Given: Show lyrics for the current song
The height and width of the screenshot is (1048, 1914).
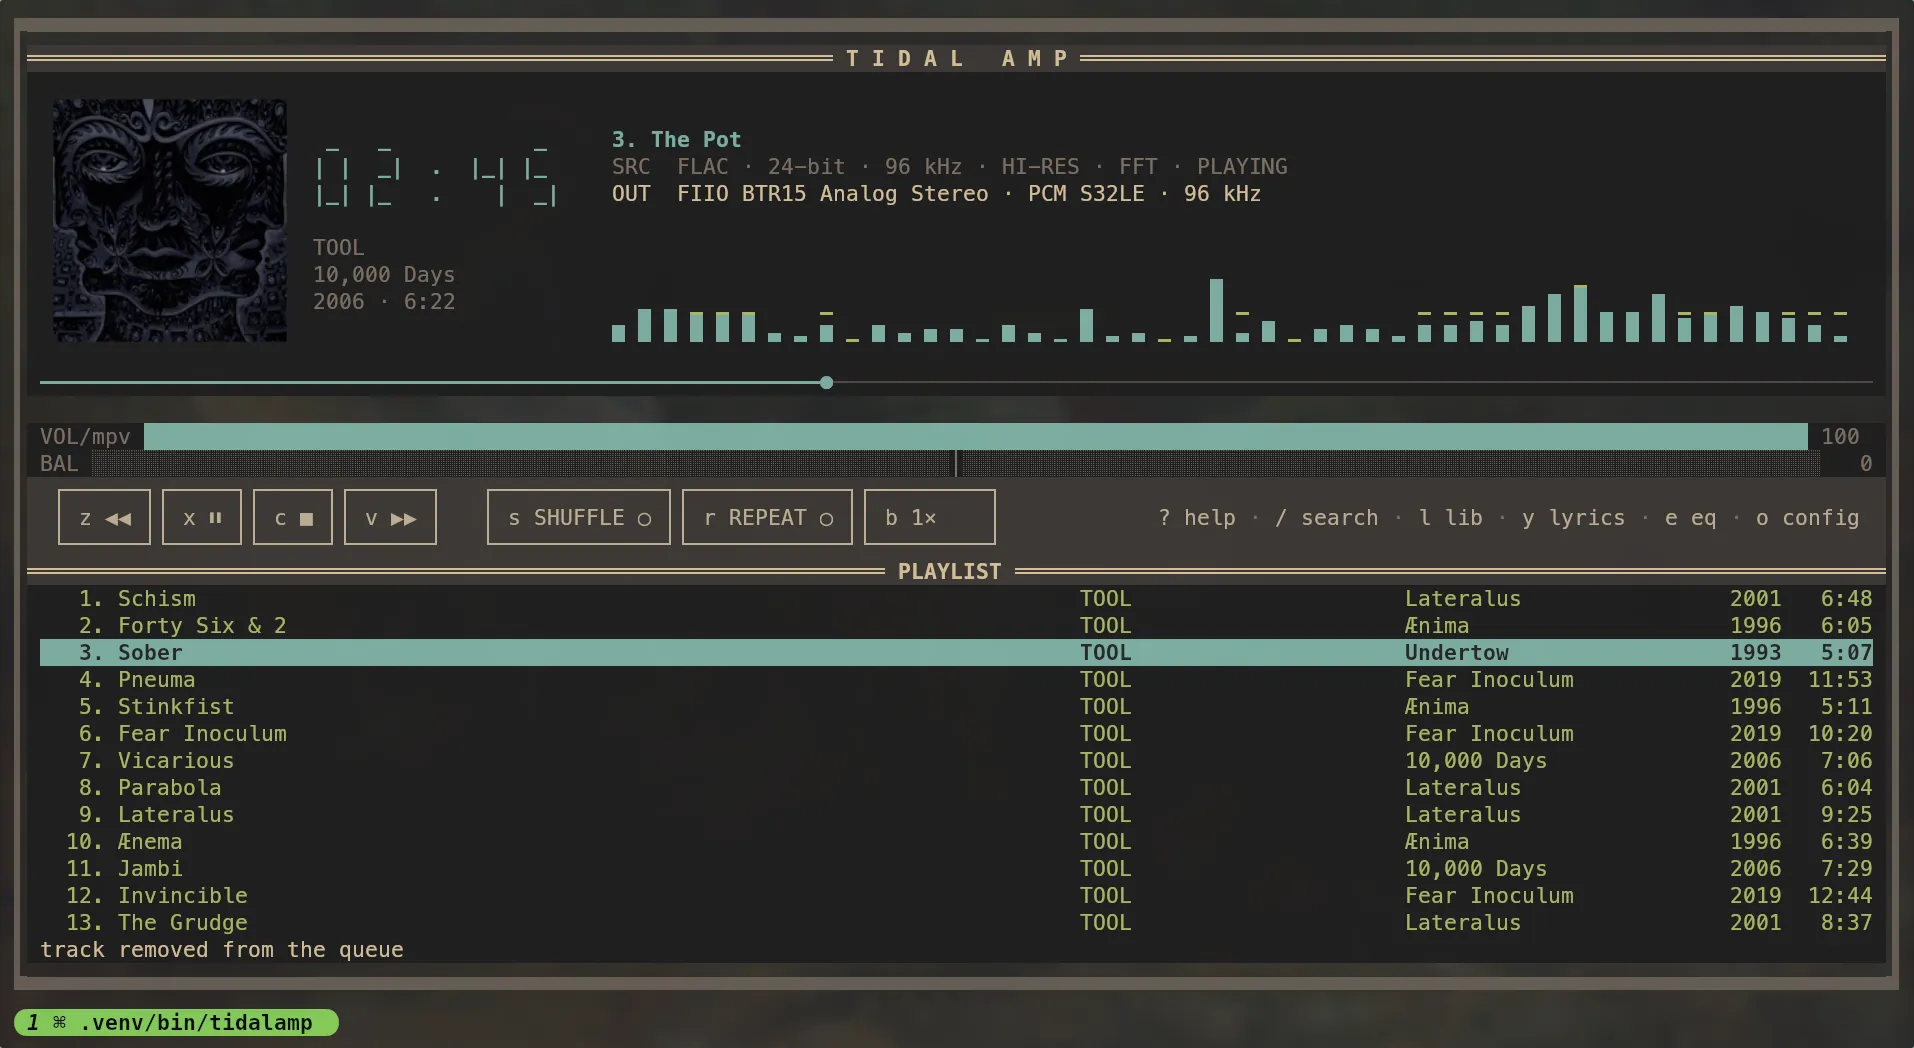Looking at the screenshot, I should [1574, 518].
